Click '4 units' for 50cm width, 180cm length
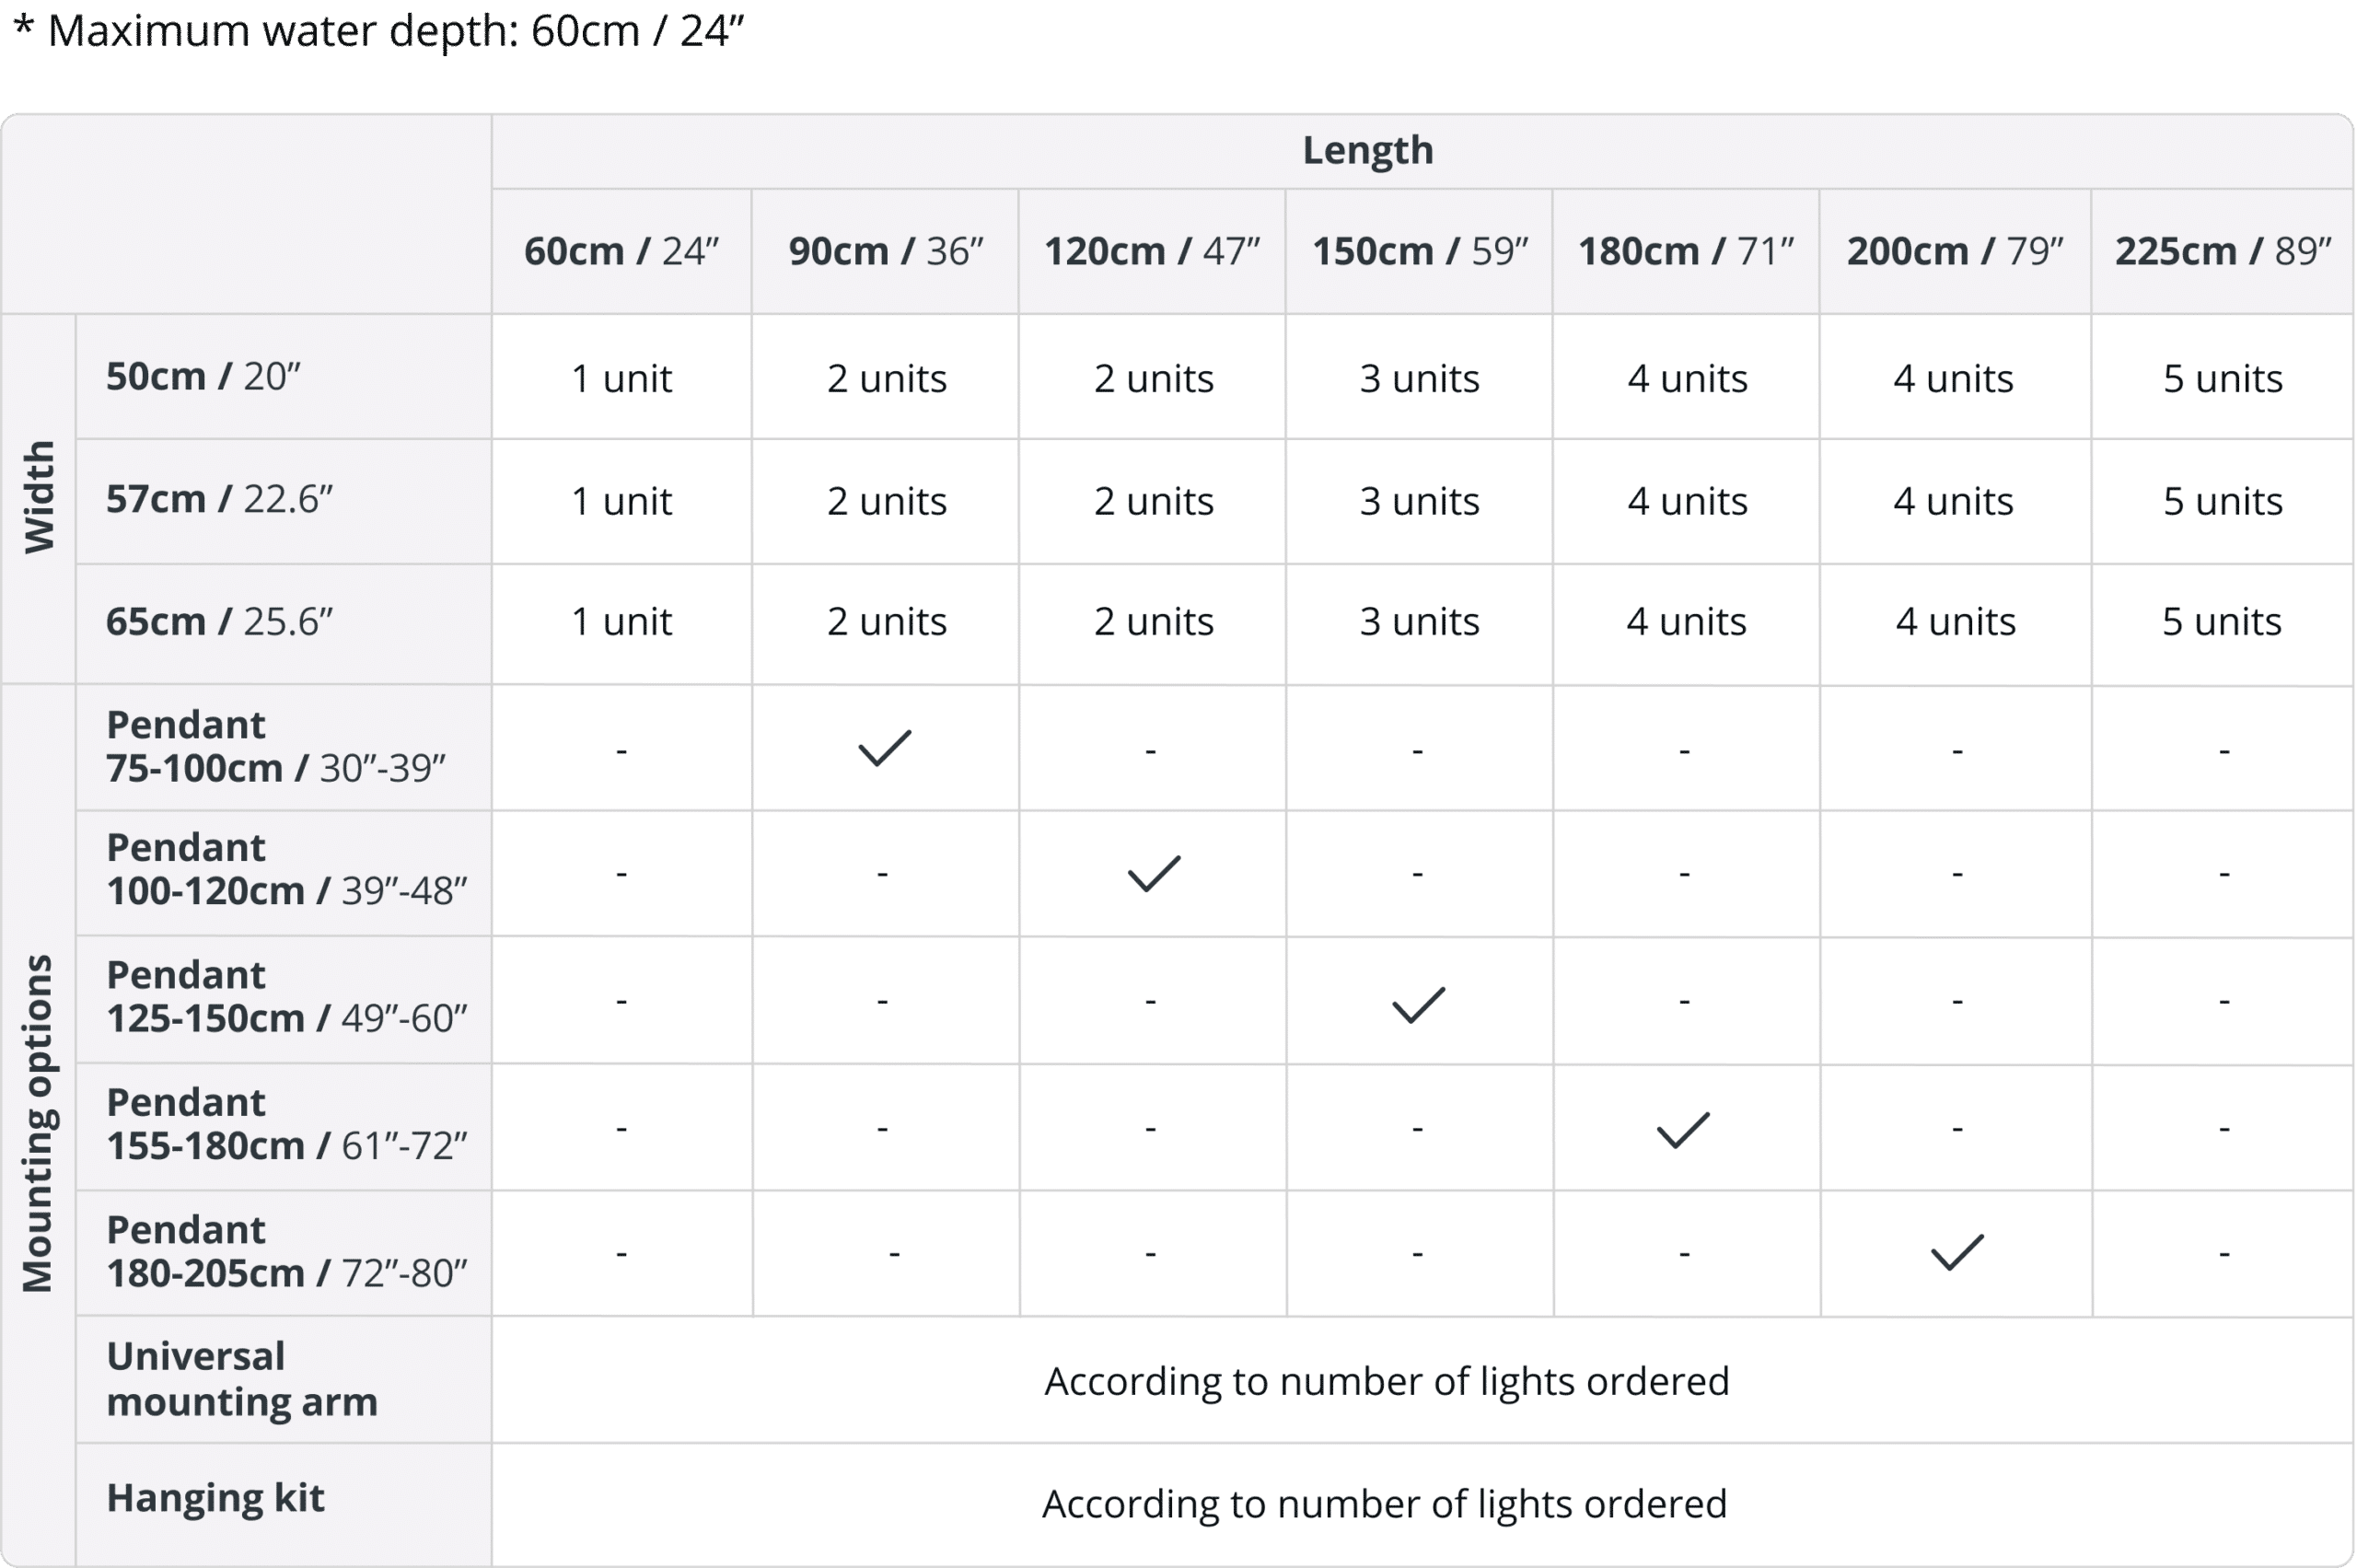Viewport: 2357px width, 1568px height. 1687,379
